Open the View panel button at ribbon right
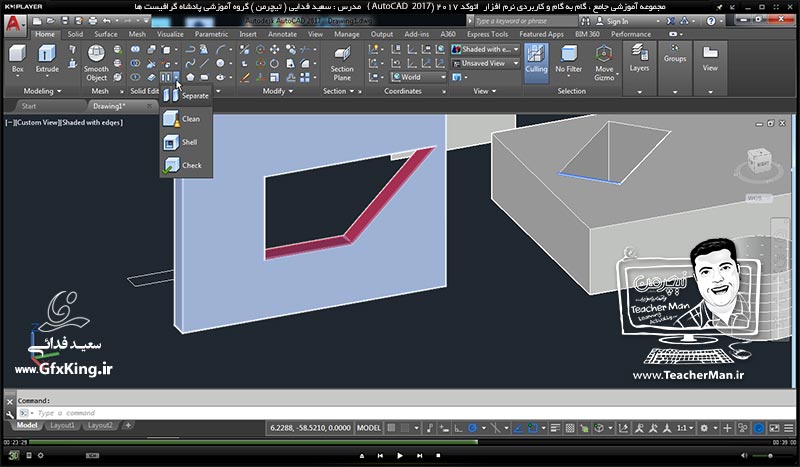800x467 pixels. 710,68
